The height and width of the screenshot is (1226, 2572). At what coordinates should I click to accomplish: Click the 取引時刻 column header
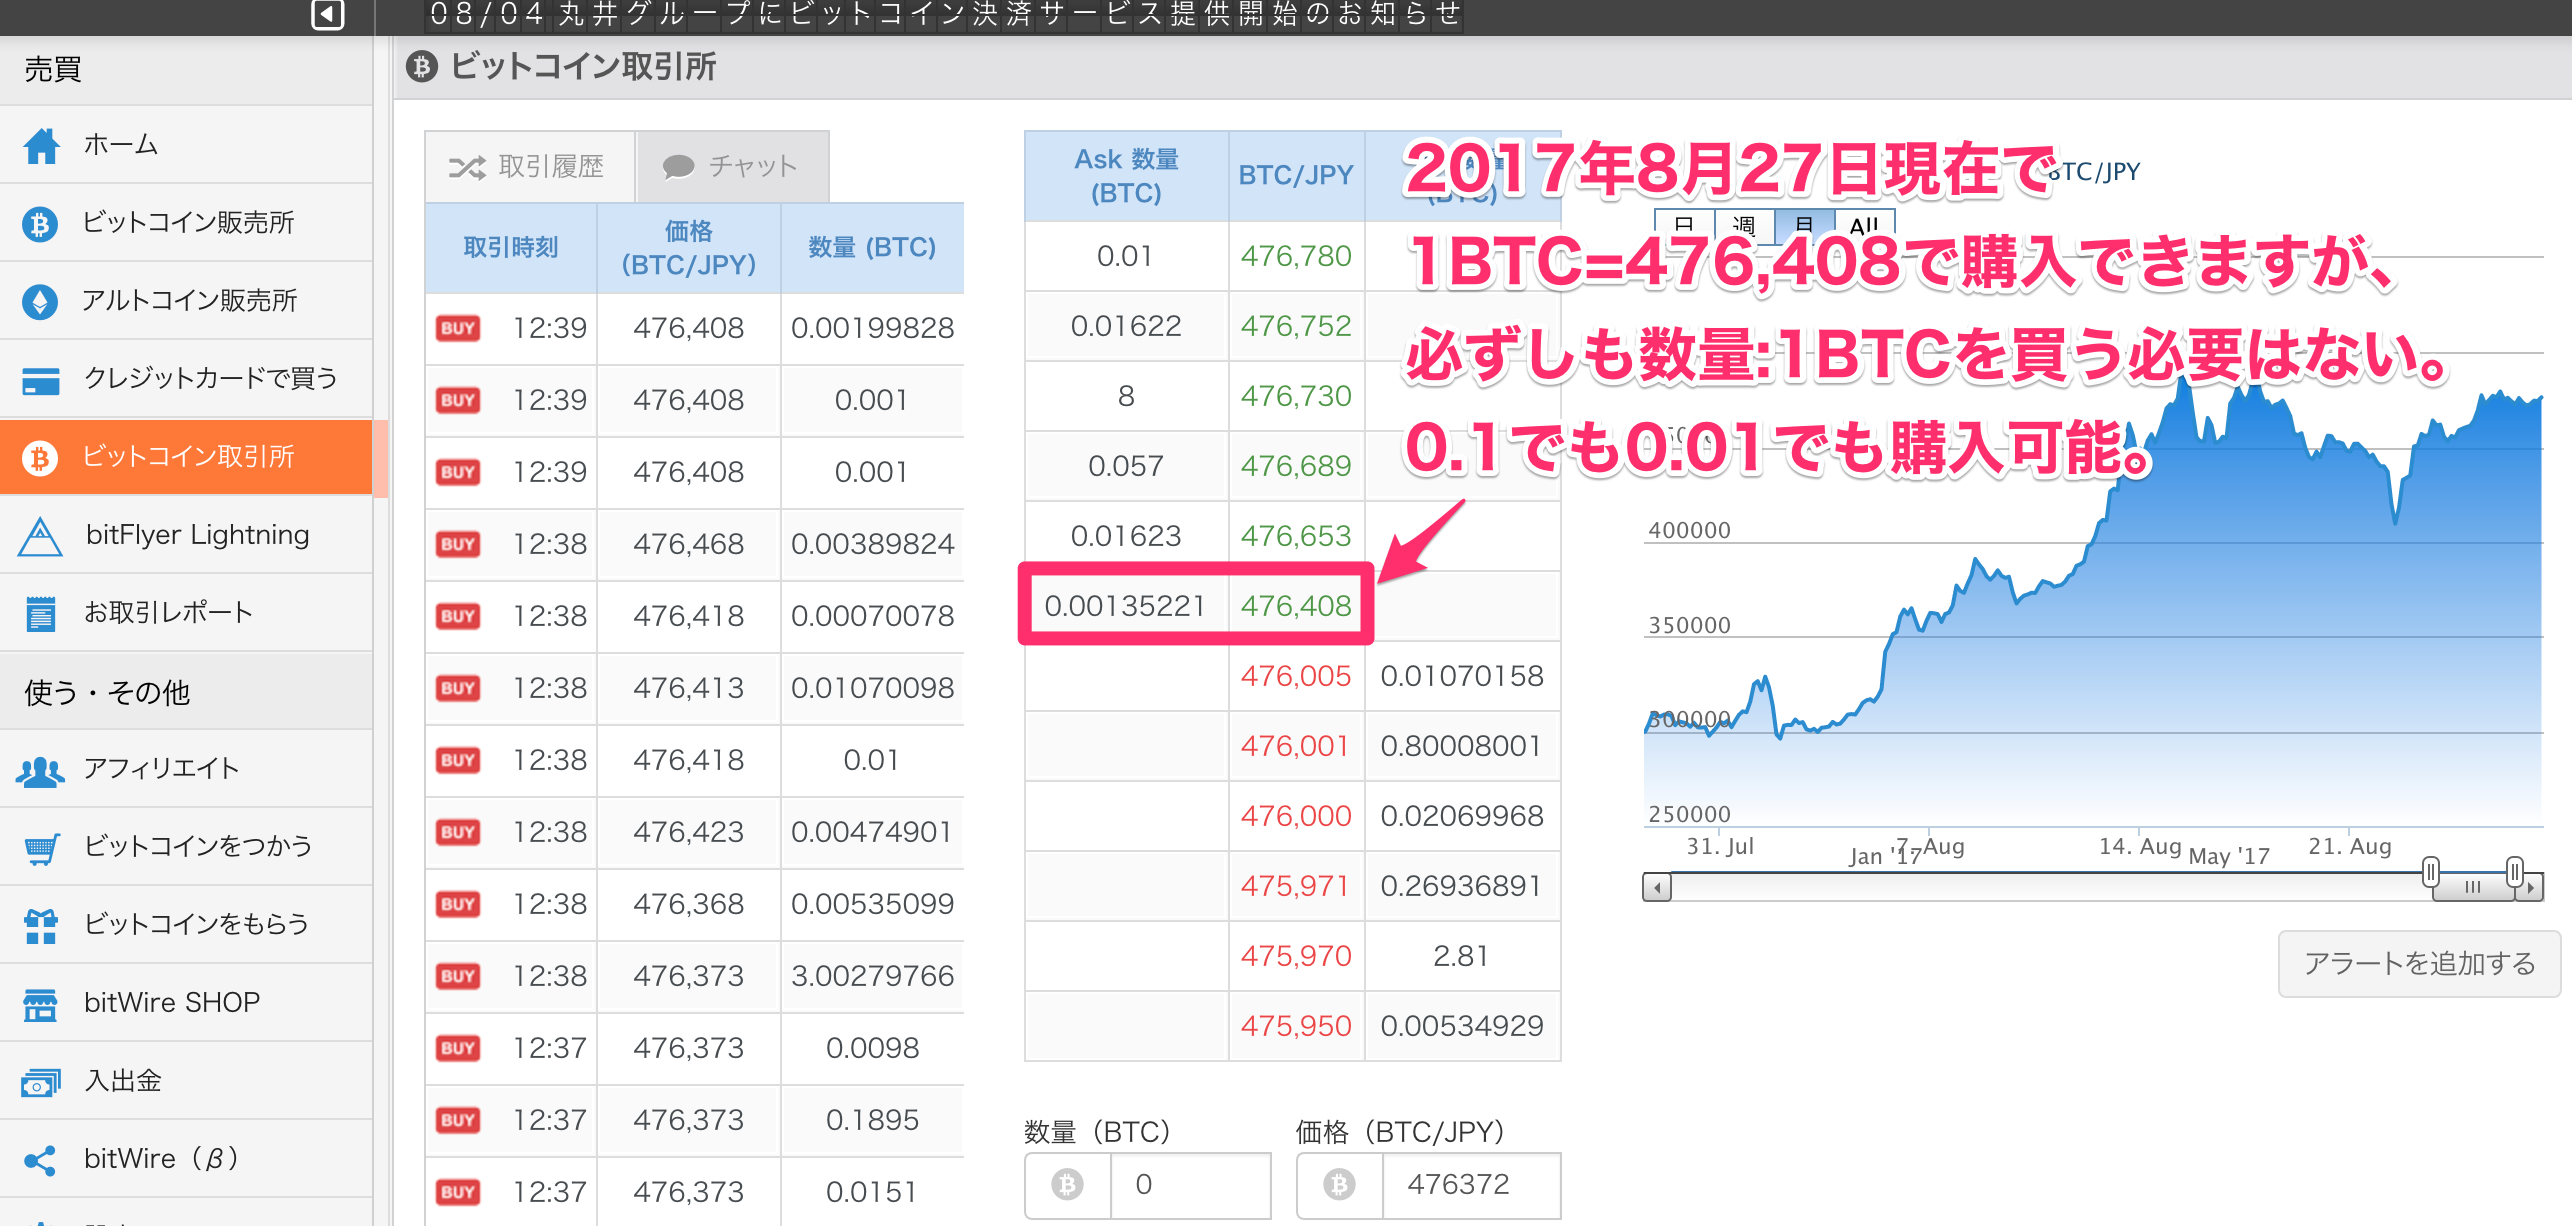pyautogui.click(x=511, y=248)
